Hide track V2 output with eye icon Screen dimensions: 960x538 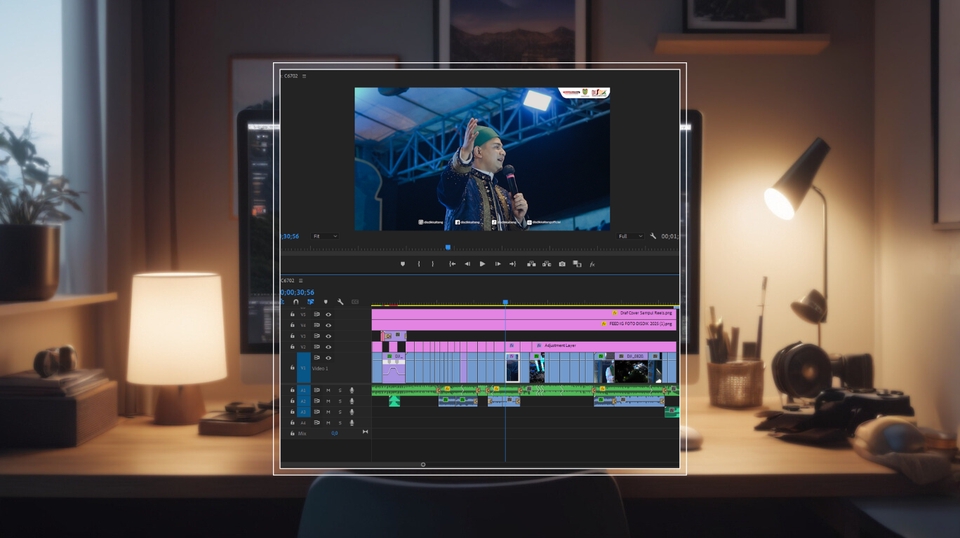point(329,347)
